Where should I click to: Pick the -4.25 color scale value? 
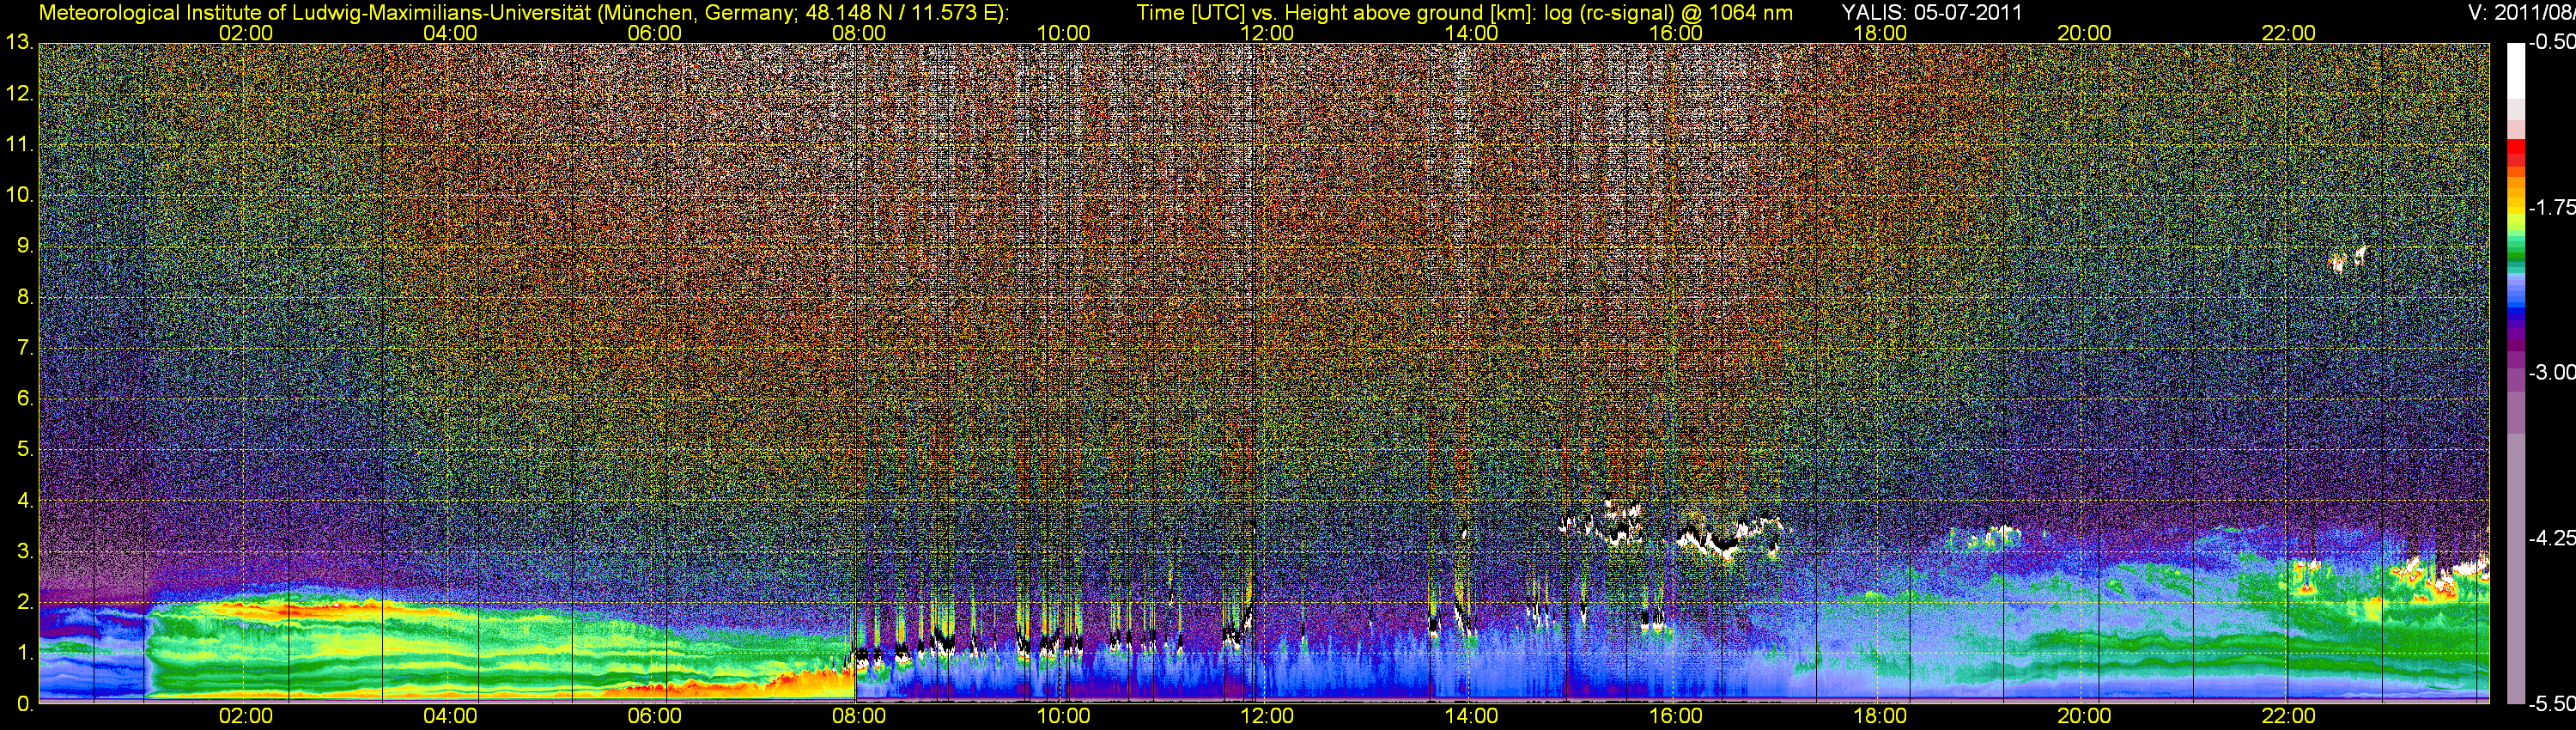(x=2551, y=538)
